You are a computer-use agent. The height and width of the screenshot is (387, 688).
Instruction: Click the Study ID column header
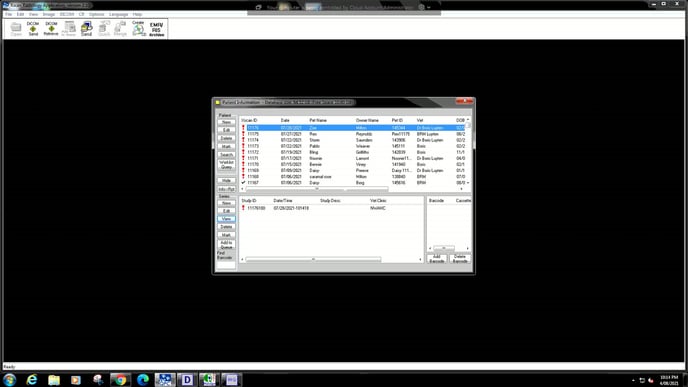pyautogui.click(x=249, y=201)
